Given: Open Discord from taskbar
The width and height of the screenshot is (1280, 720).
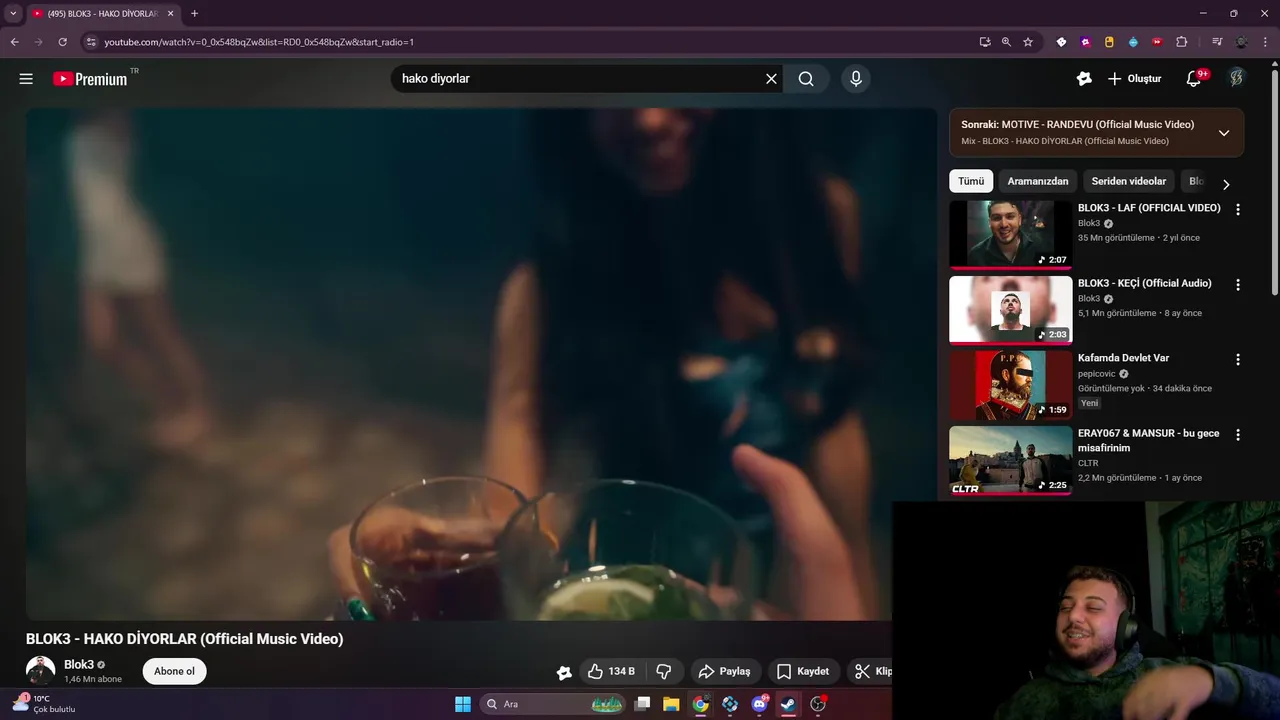Looking at the screenshot, I should point(759,704).
